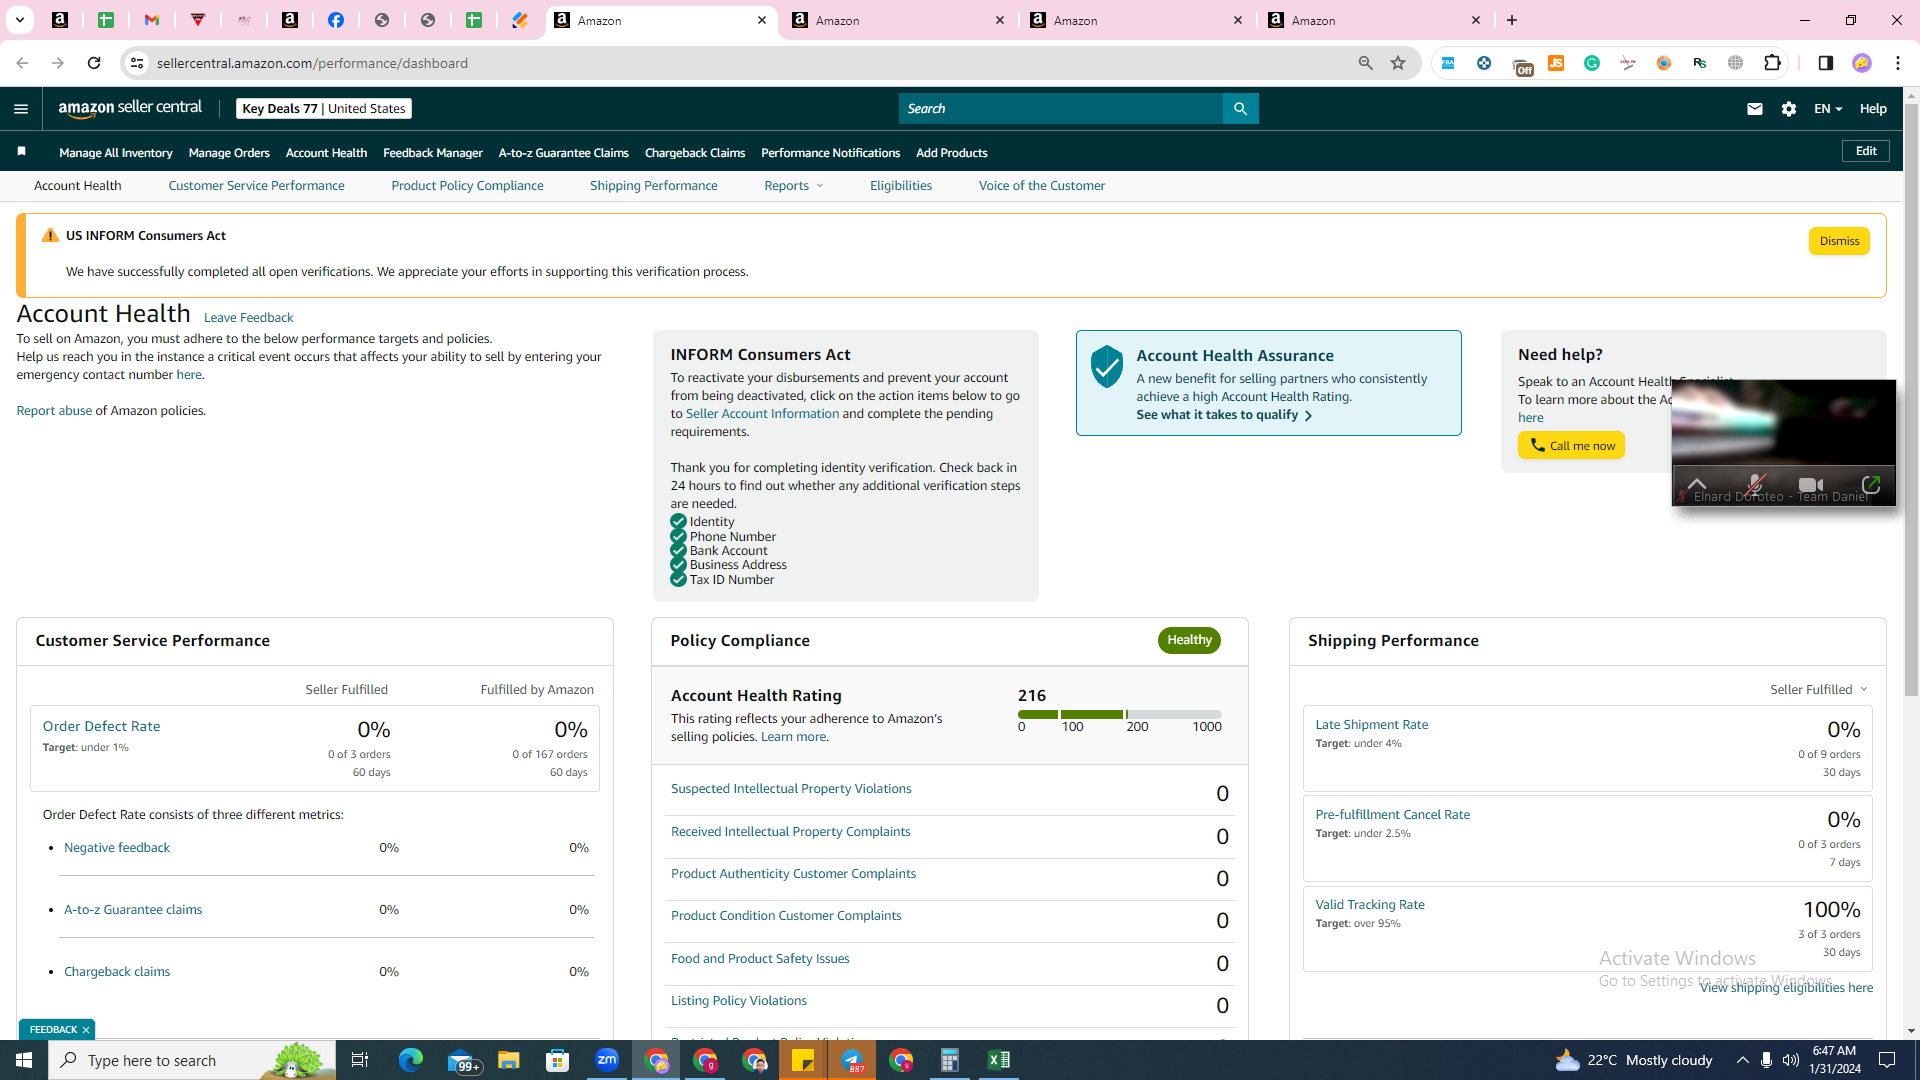Open the Chrome profile avatar

1862,63
